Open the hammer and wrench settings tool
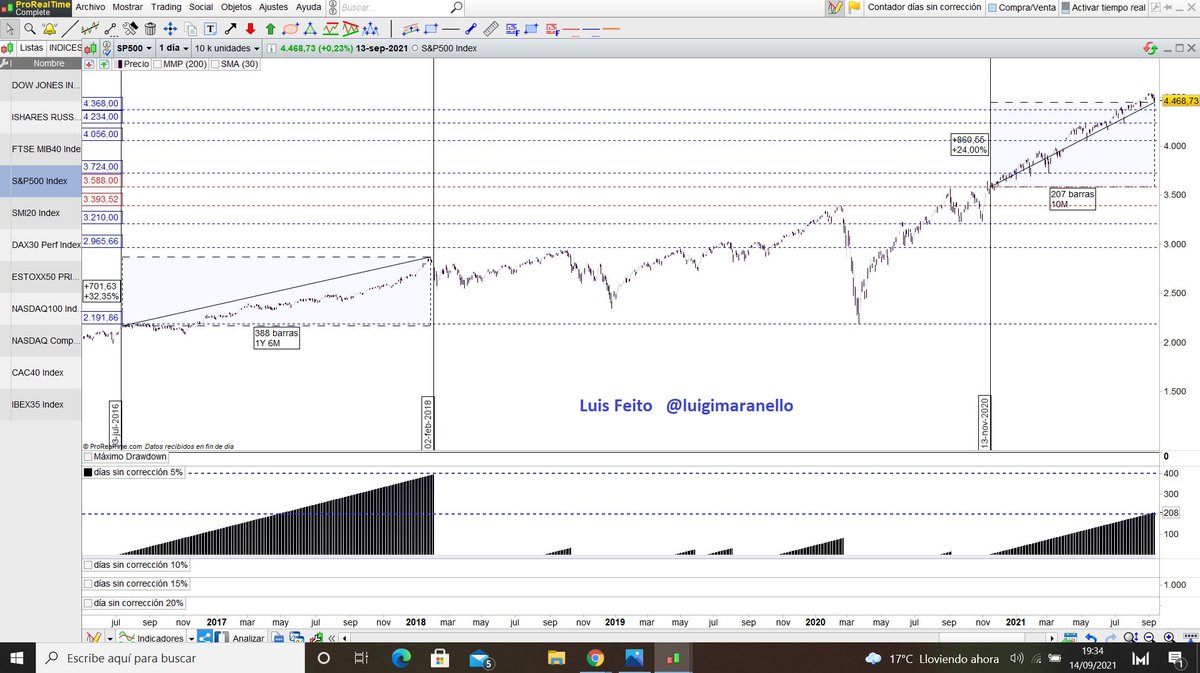 pos(130,28)
